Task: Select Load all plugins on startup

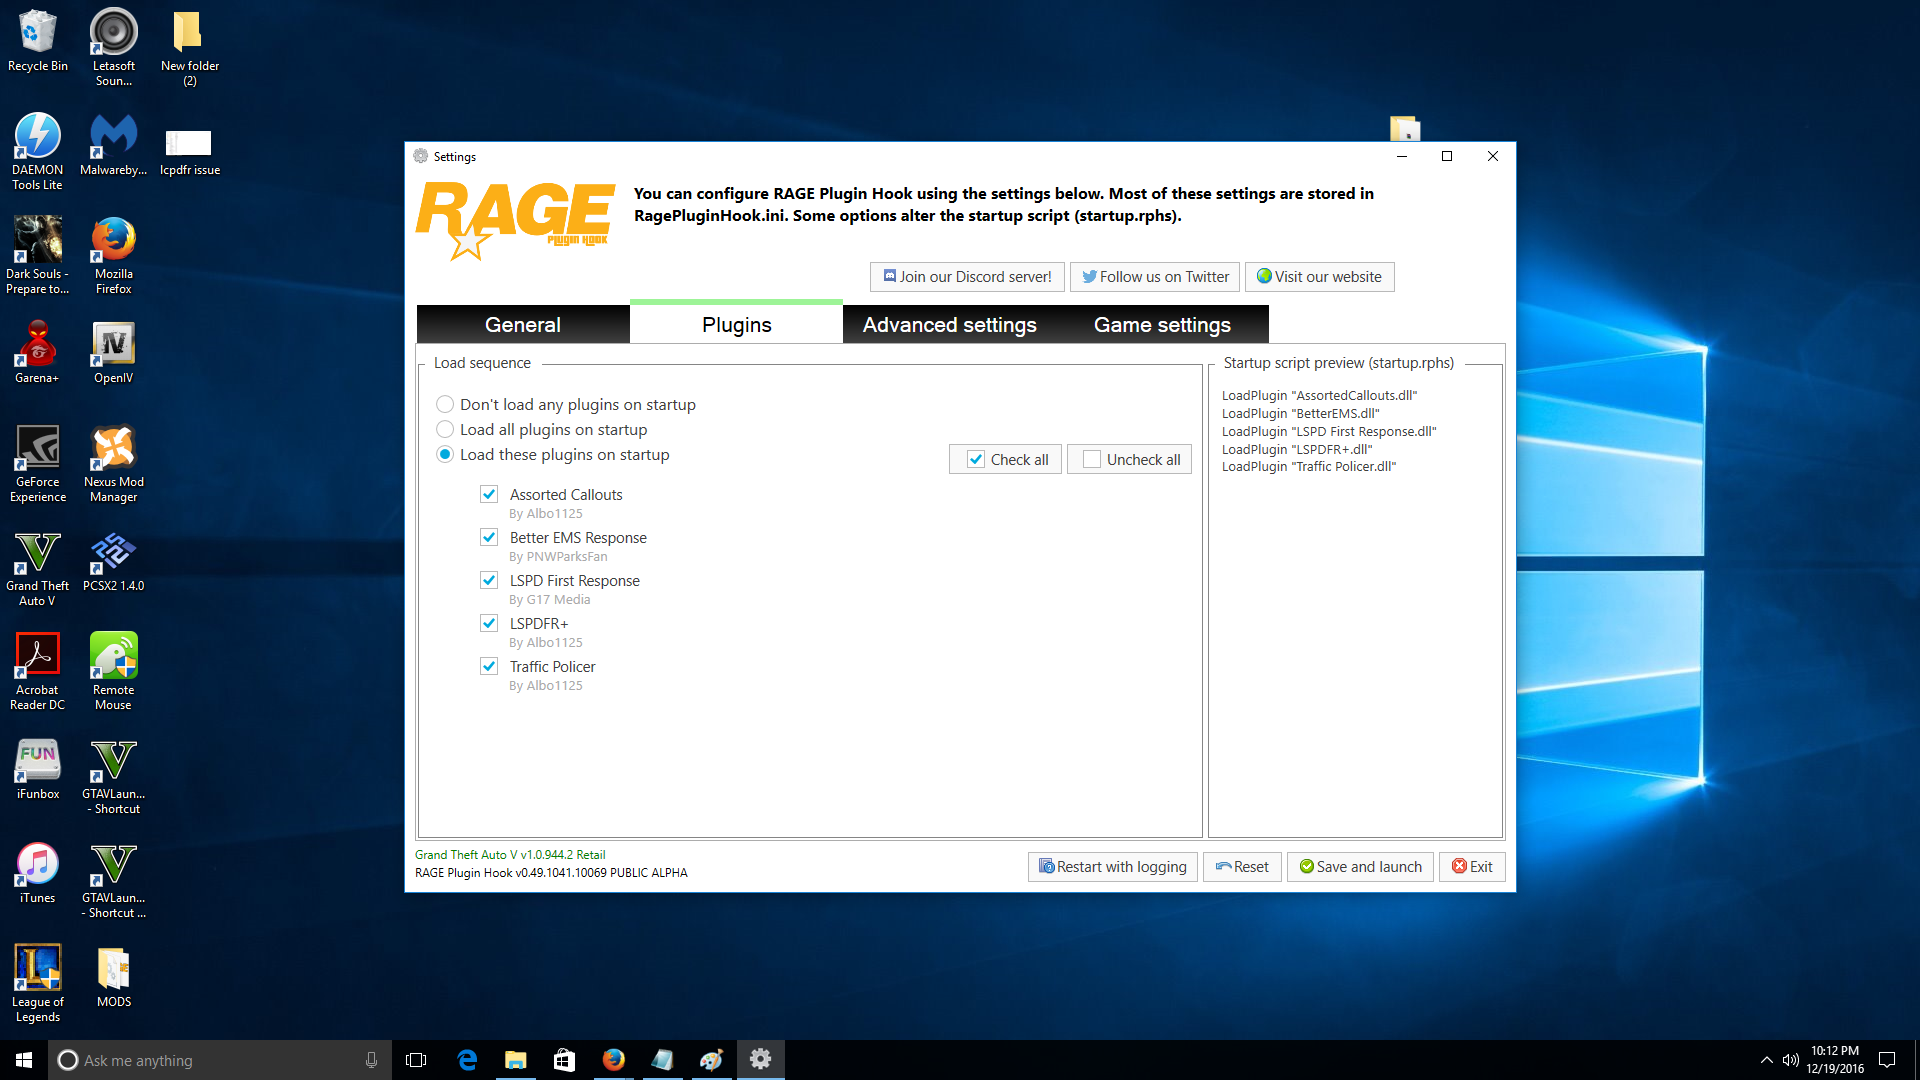Action: pos(445,430)
